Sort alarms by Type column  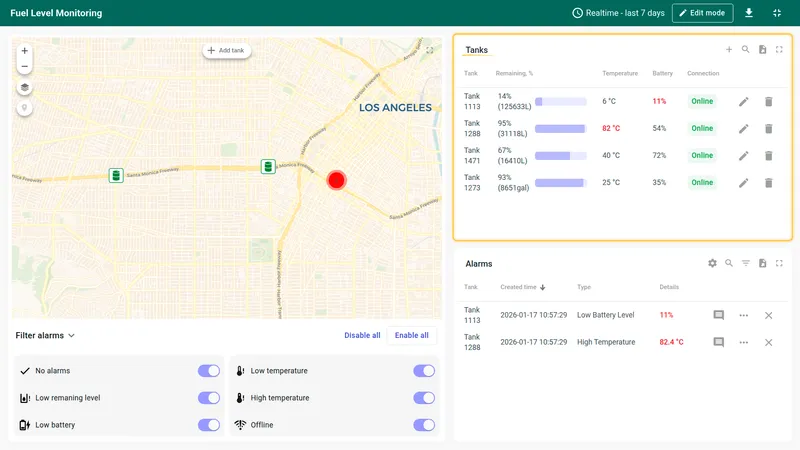click(584, 287)
